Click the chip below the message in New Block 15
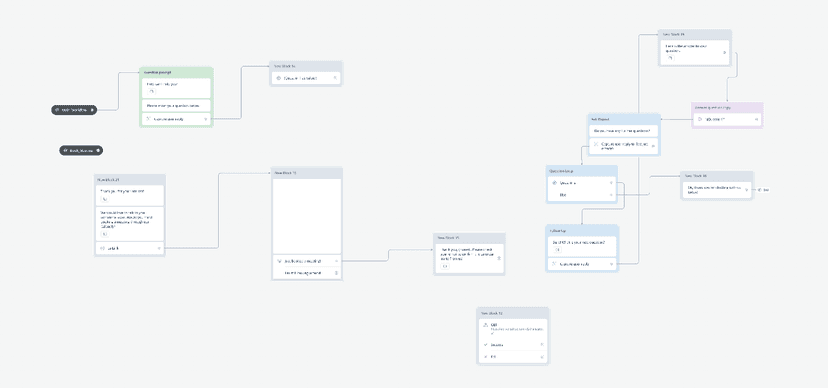The image size is (828, 388). [x=445, y=267]
